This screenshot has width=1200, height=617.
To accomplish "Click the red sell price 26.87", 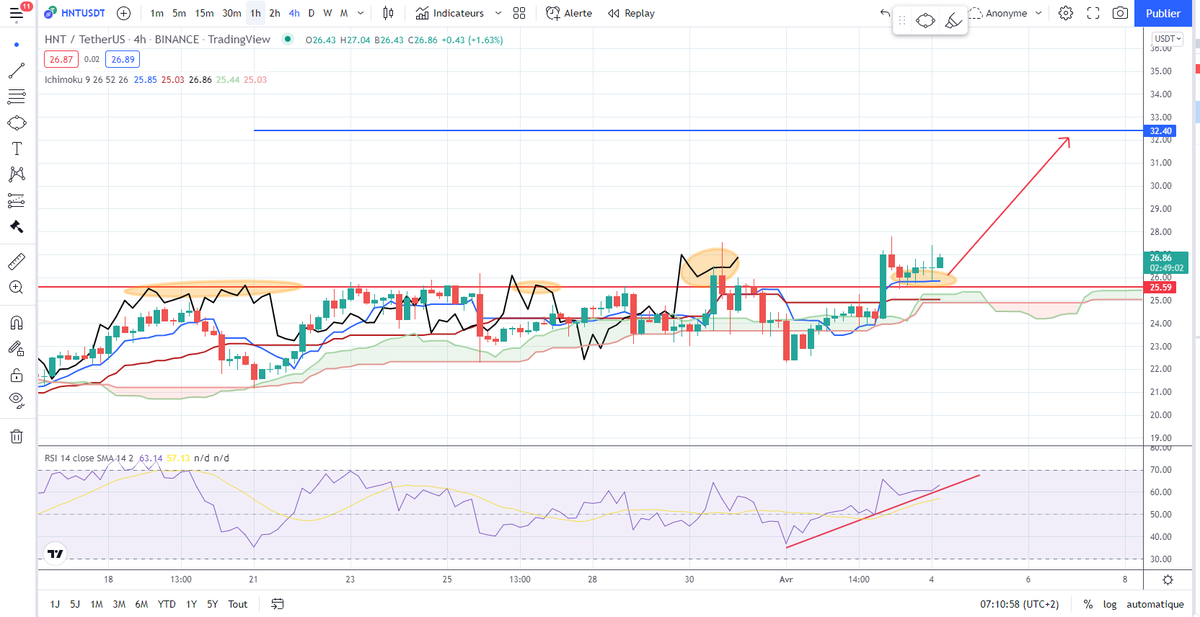I will point(60,59).
